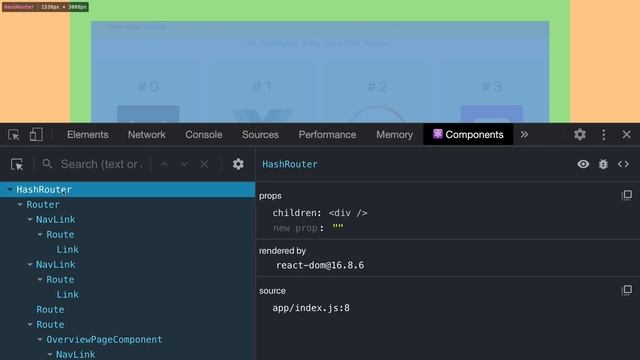This screenshot has height=360, width=640.
Task: Collapse the Route under first NavLink
Action: (x=40, y=235)
